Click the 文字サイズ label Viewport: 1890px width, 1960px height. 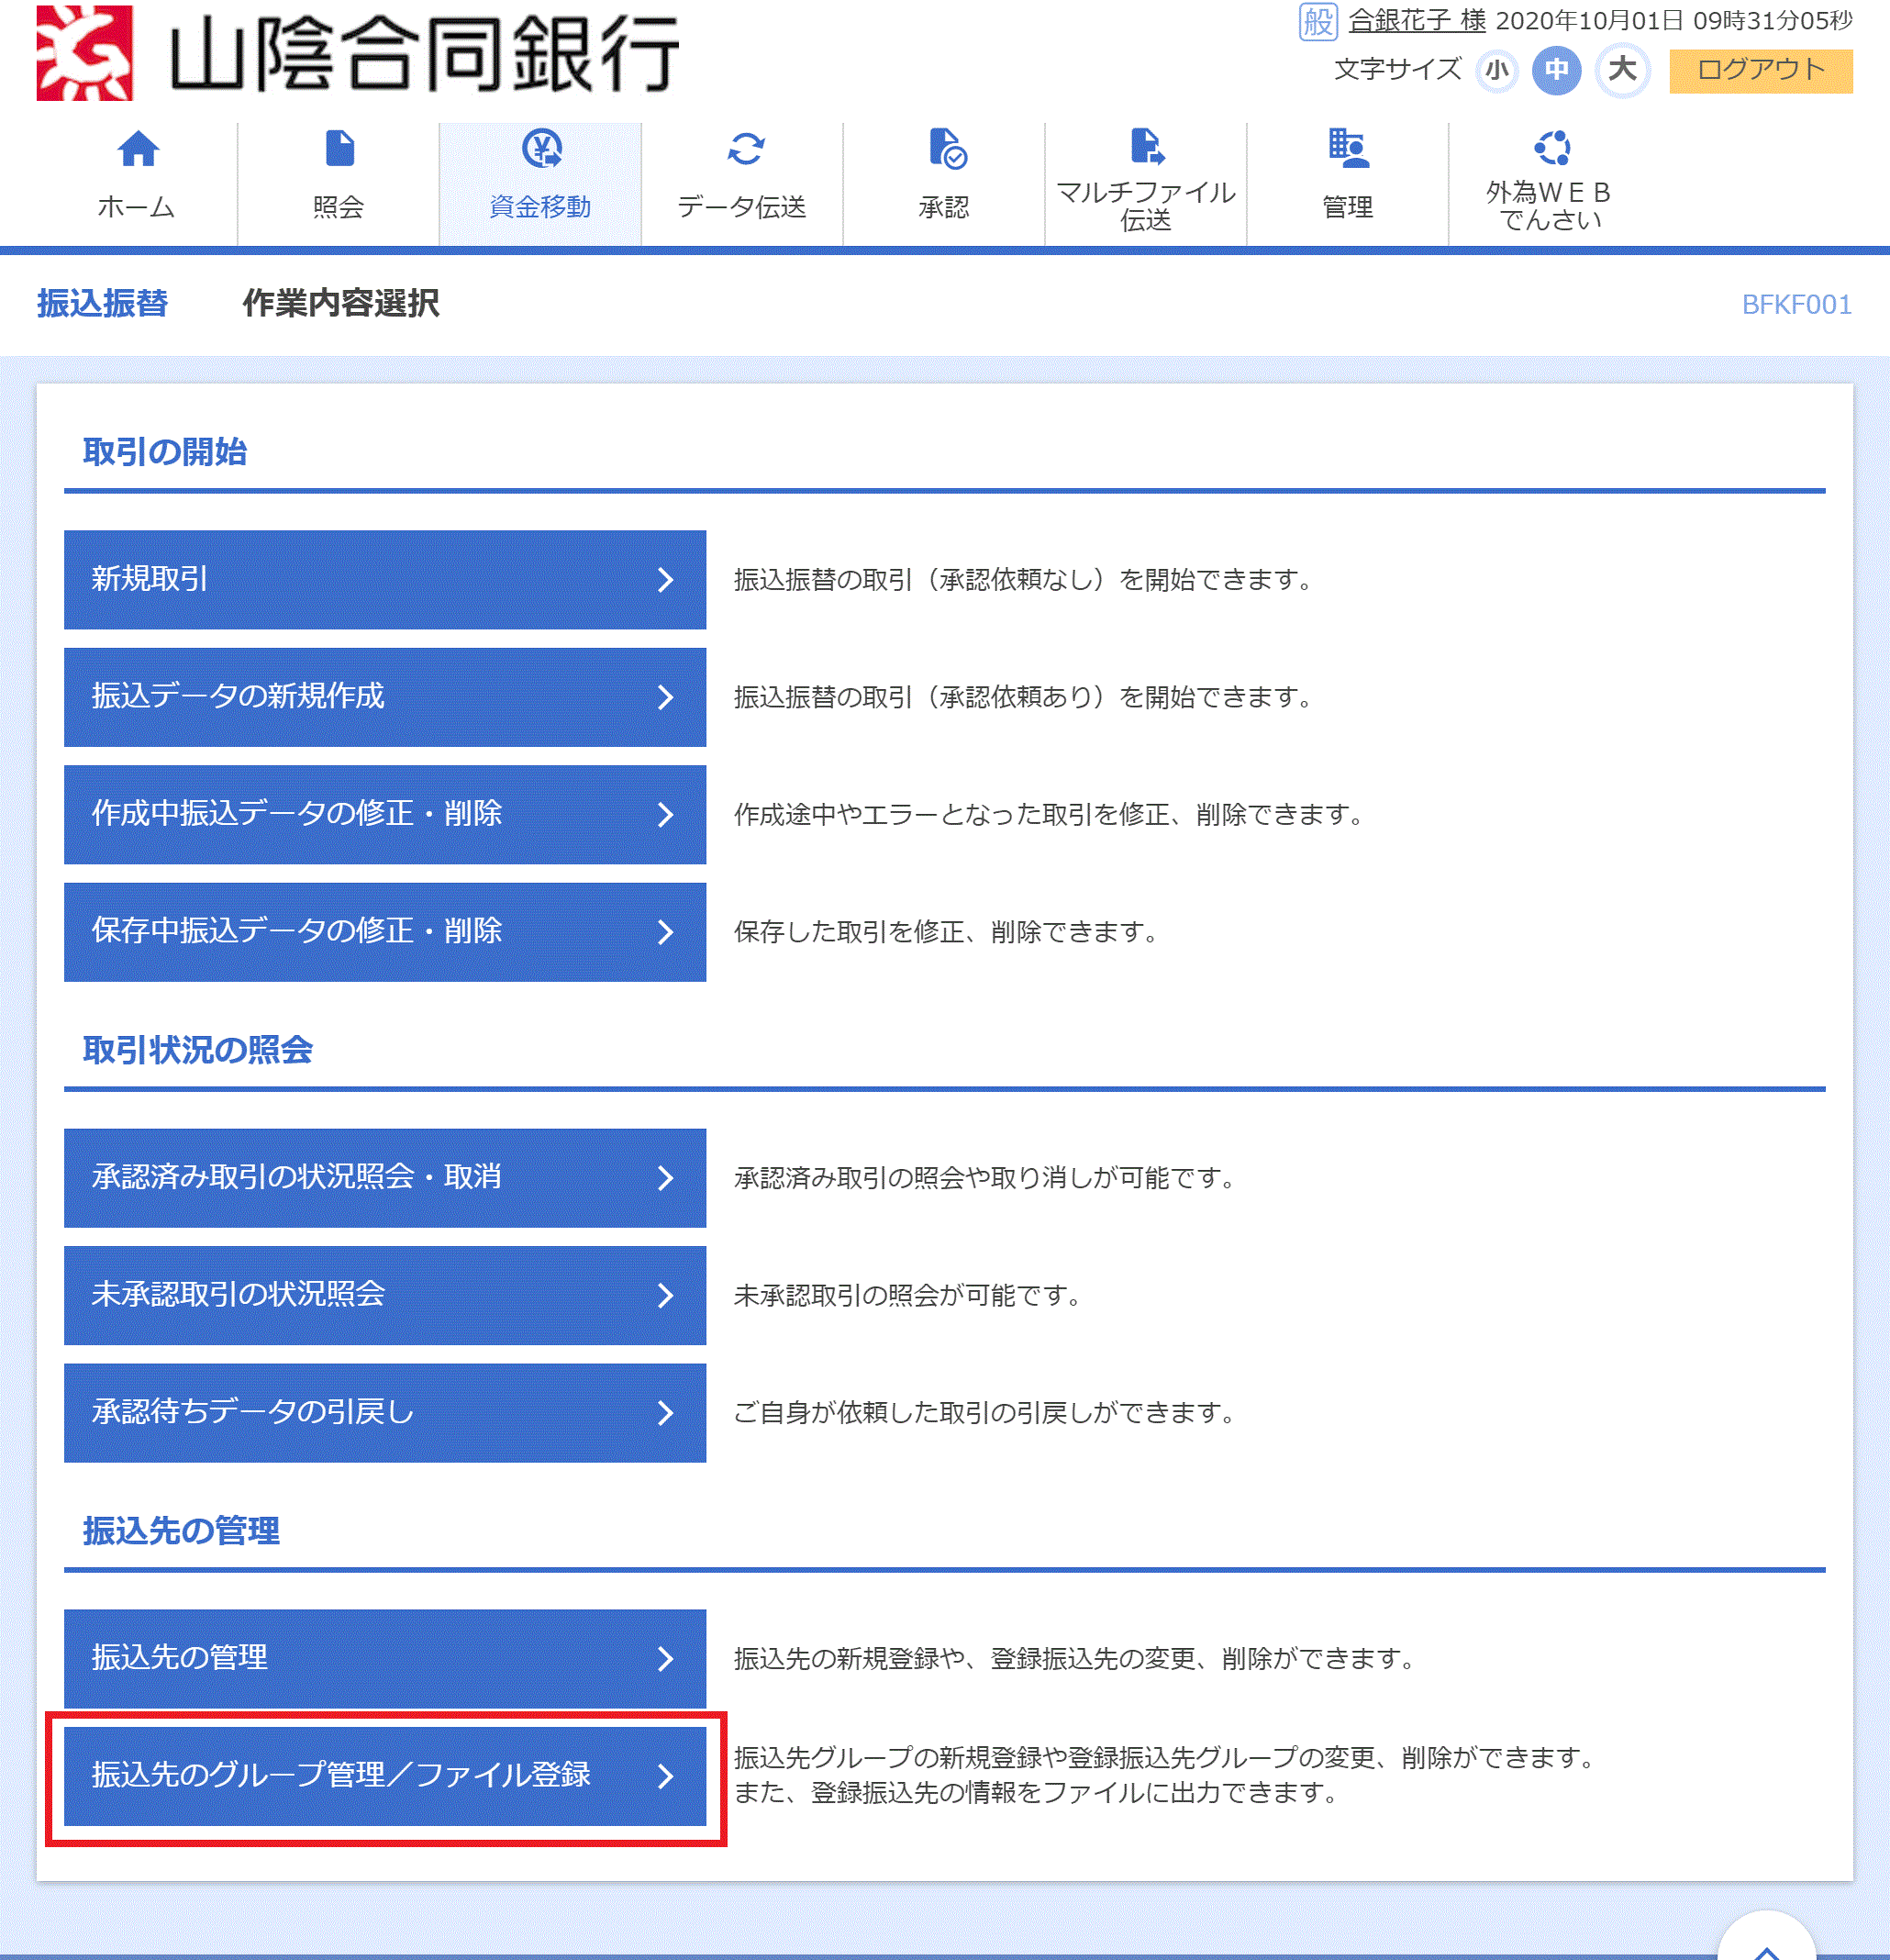tap(1398, 70)
